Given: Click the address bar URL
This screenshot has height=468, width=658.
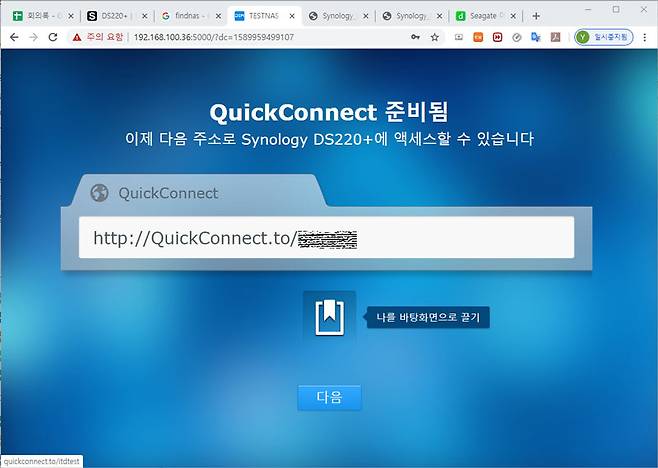Looking at the screenshot, I should click(214, 37).
